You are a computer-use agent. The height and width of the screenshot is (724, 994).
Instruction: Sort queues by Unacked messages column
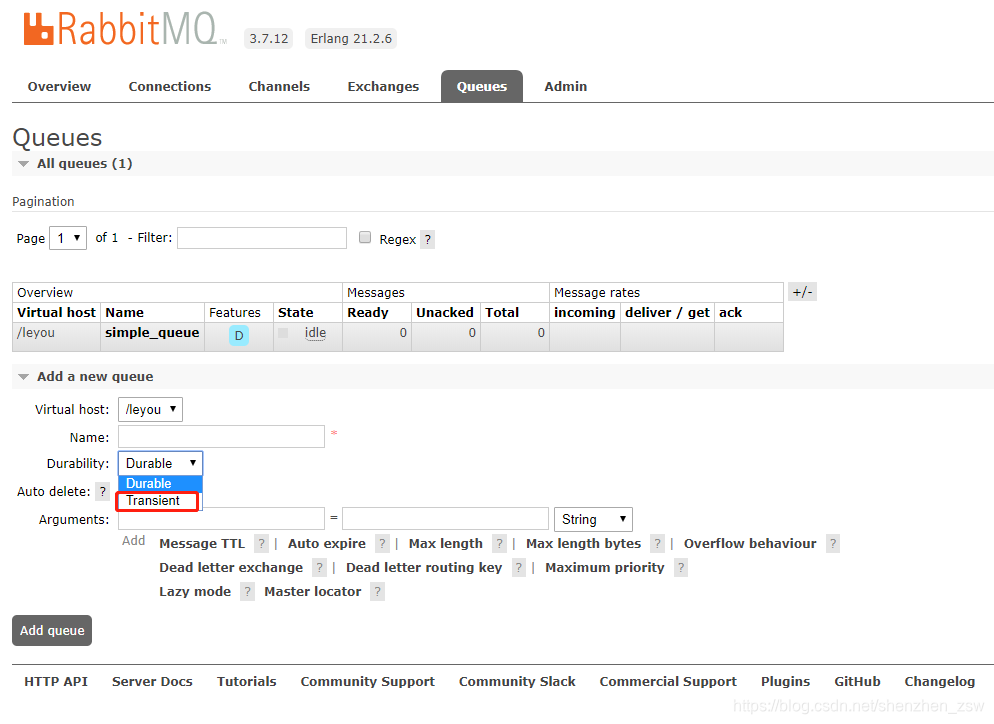click(x=445, y=313)
